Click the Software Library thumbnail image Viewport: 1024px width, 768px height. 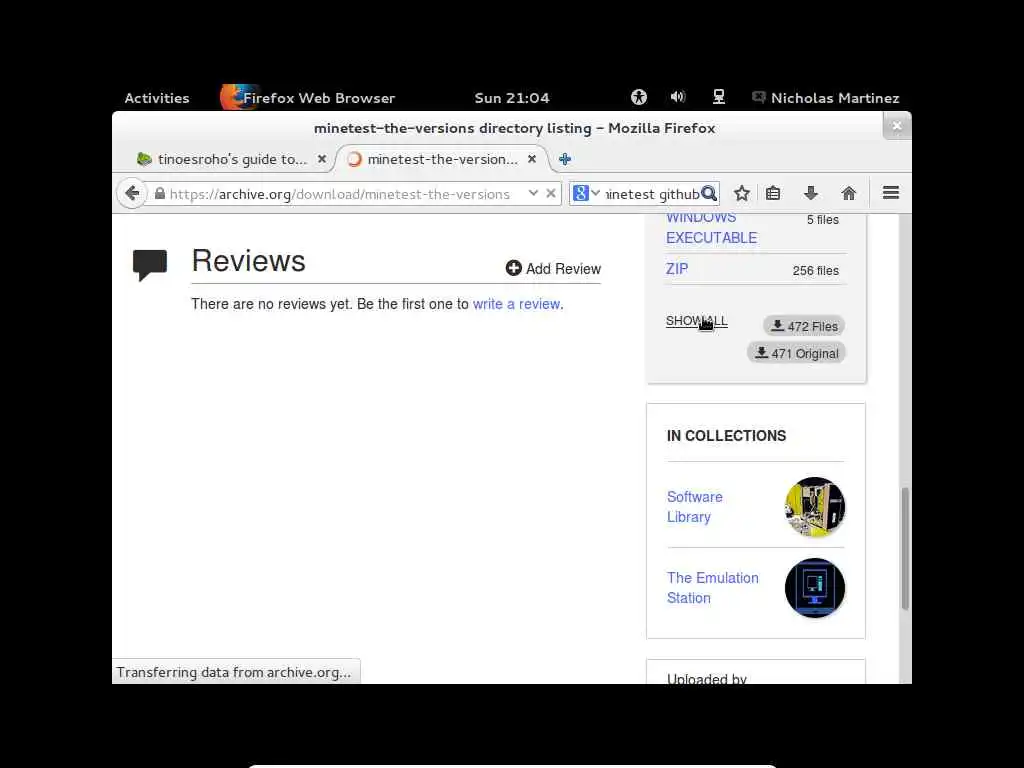pos(814,507)
